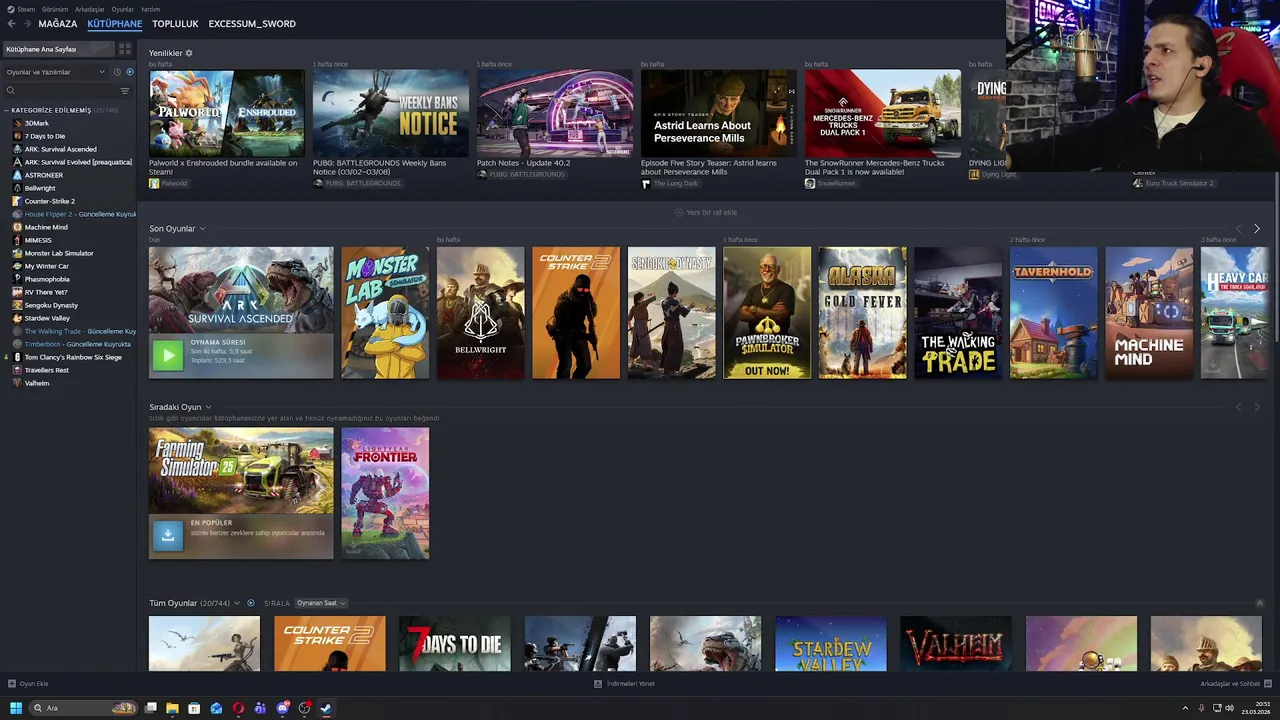
Task: Open Microsoft Store from the taskbar
Action: pyautogui.click(x=194, y=708)
